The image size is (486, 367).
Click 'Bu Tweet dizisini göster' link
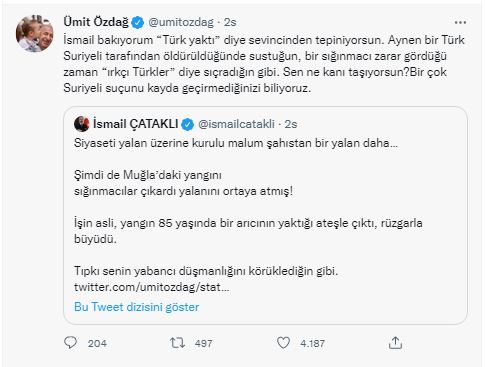(x=137, y=307)
